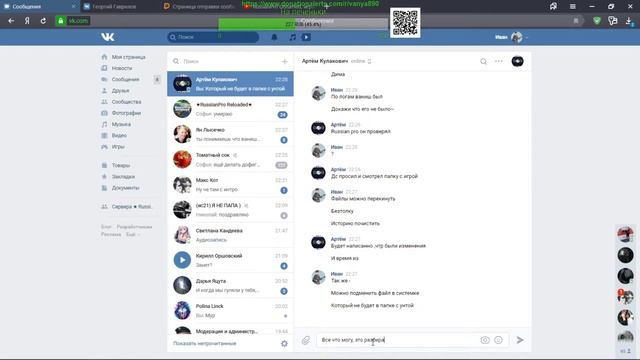
Task: Switch to the second VK browser tab
Action: 119,7
